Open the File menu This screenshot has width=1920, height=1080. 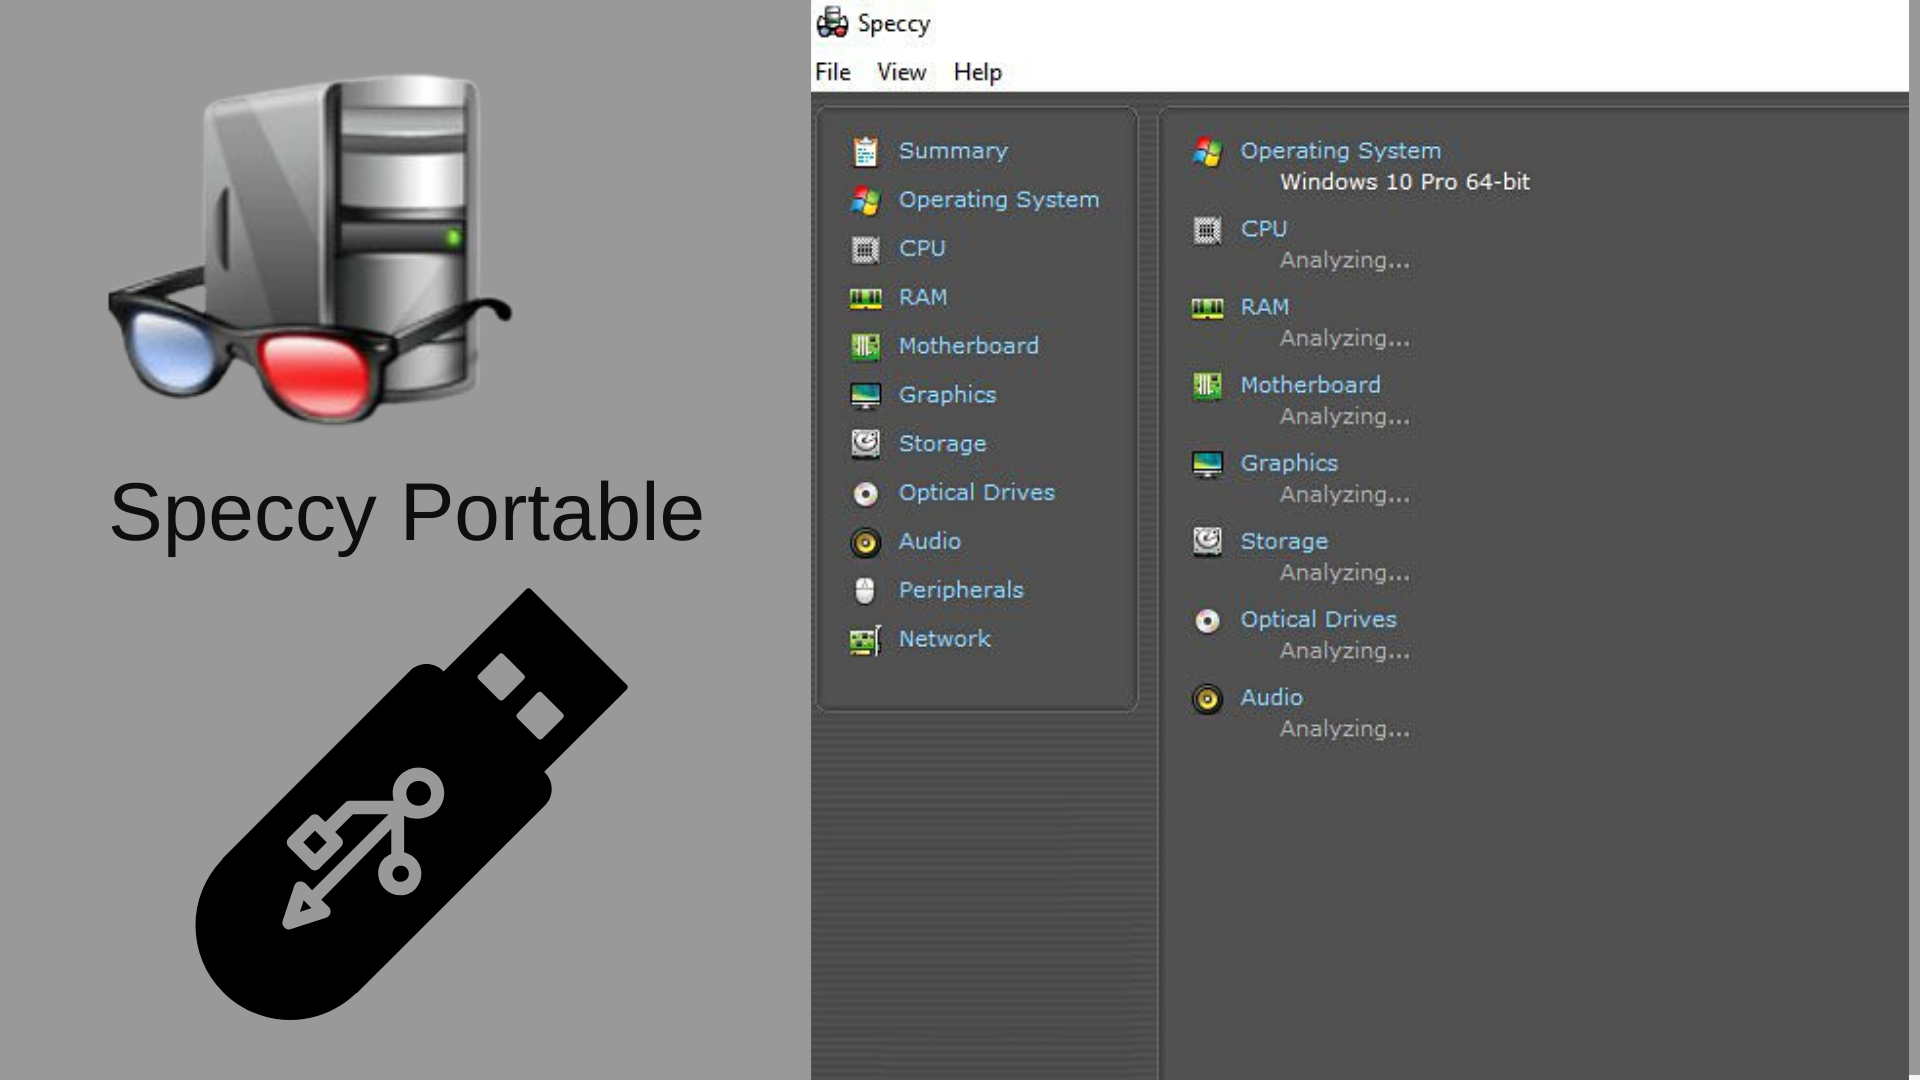click(832, 72)
